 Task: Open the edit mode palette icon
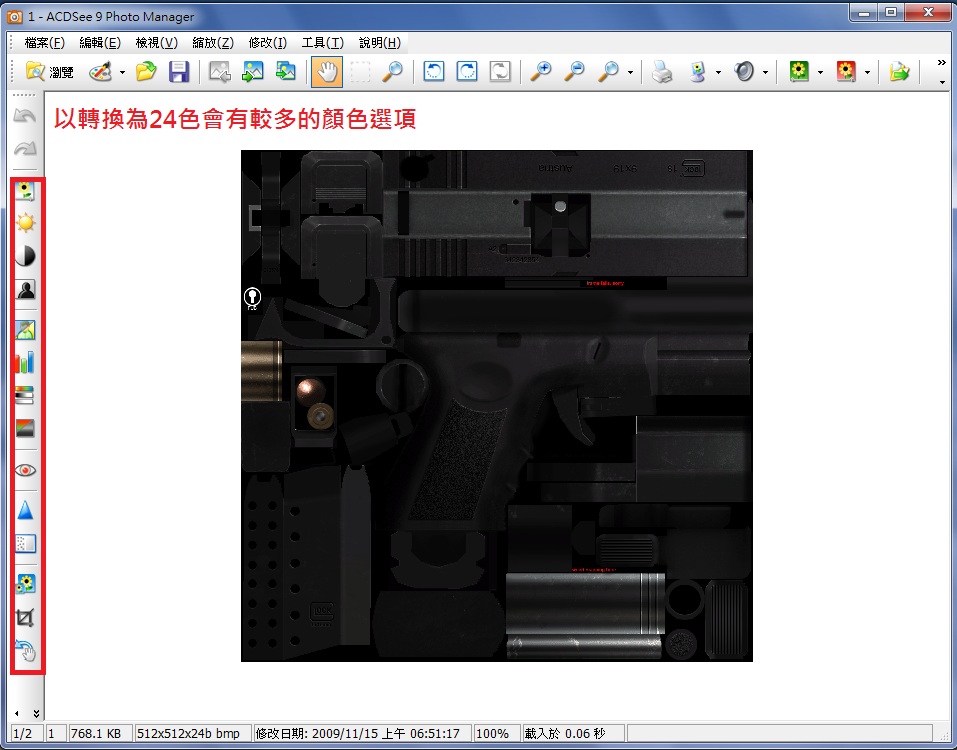pyautogui.click(x=101, y=72)
